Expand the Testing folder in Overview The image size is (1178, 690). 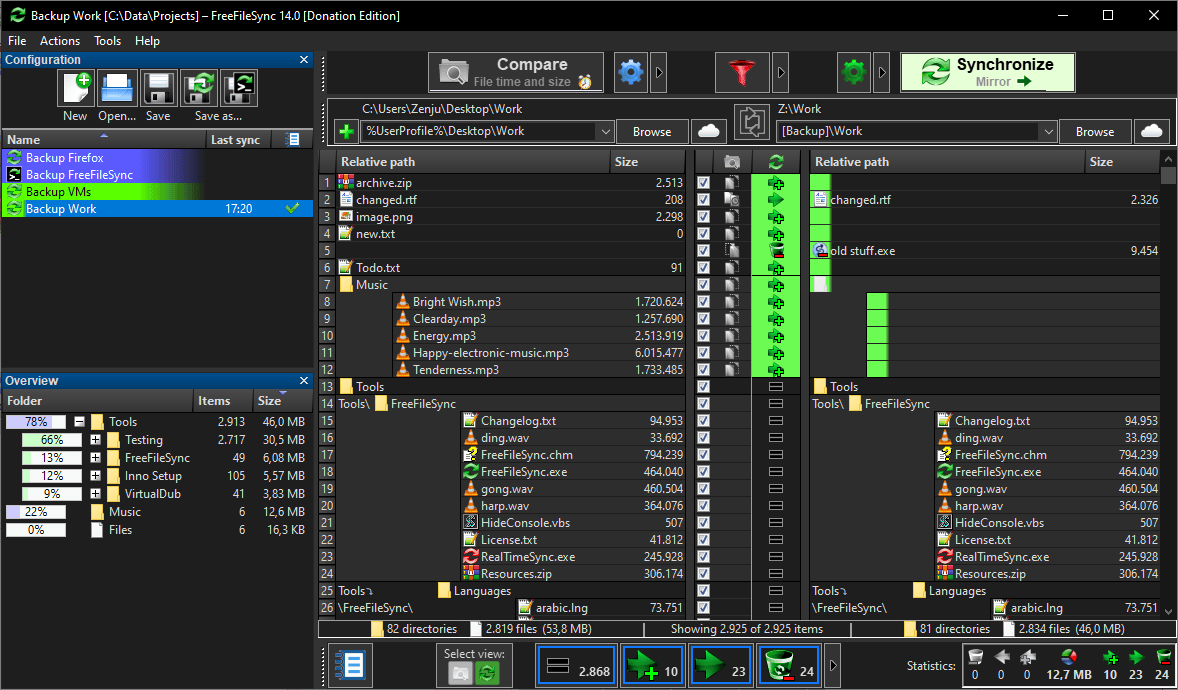95,440
